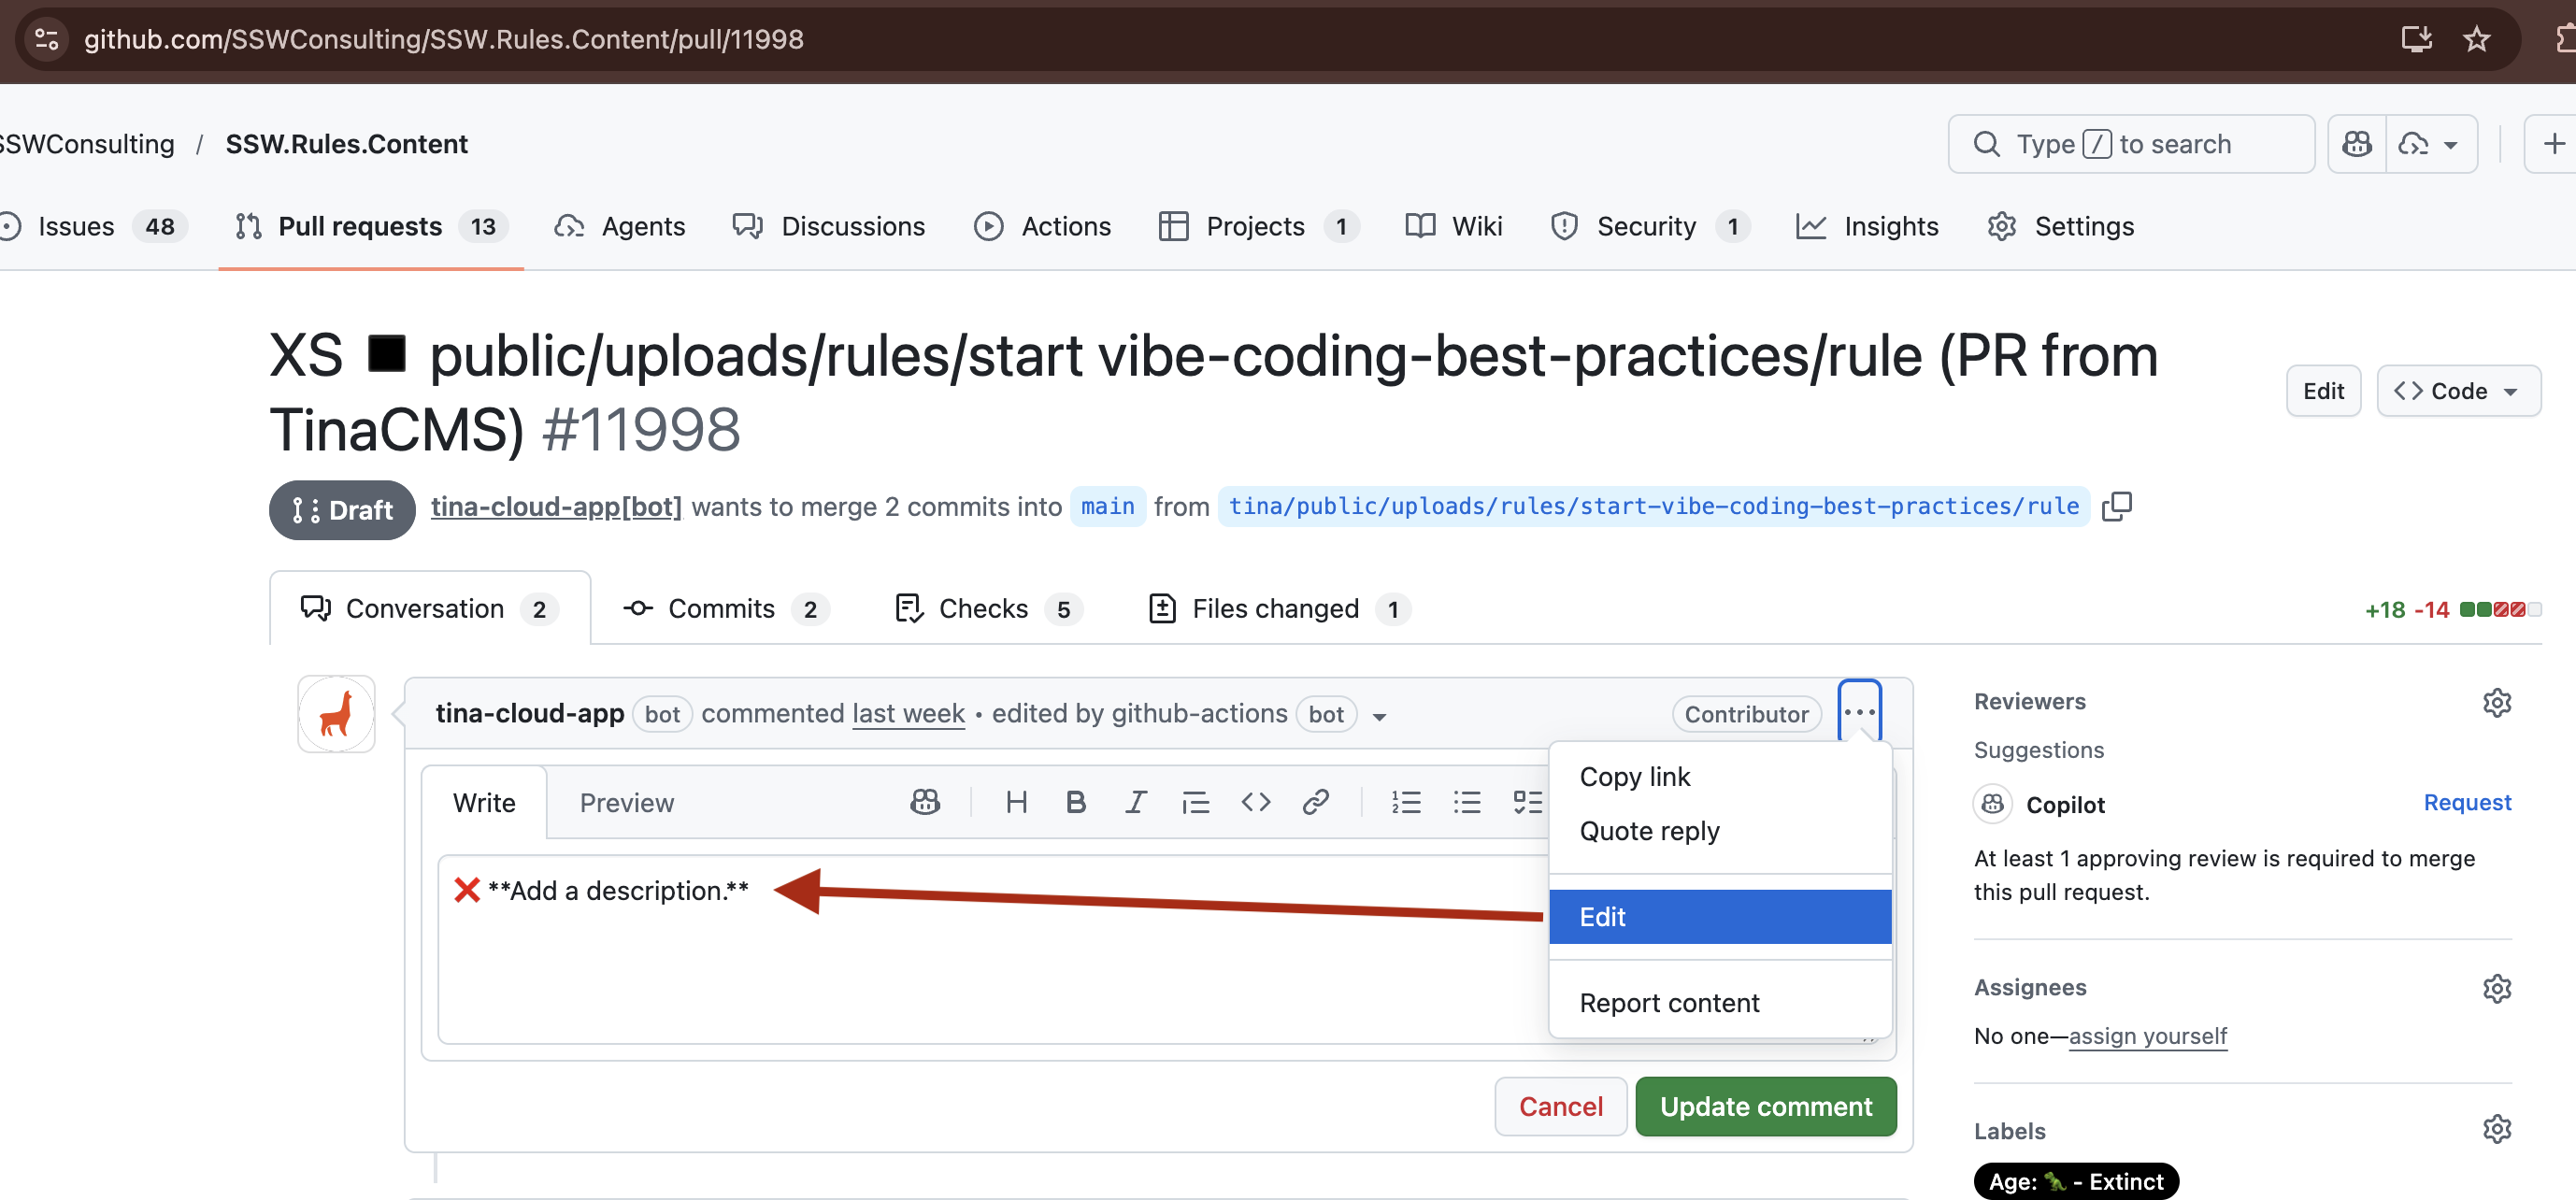The image size is (2576, 1200).
Task: Click the Bold formatting icon
Action: [1075, 802]
